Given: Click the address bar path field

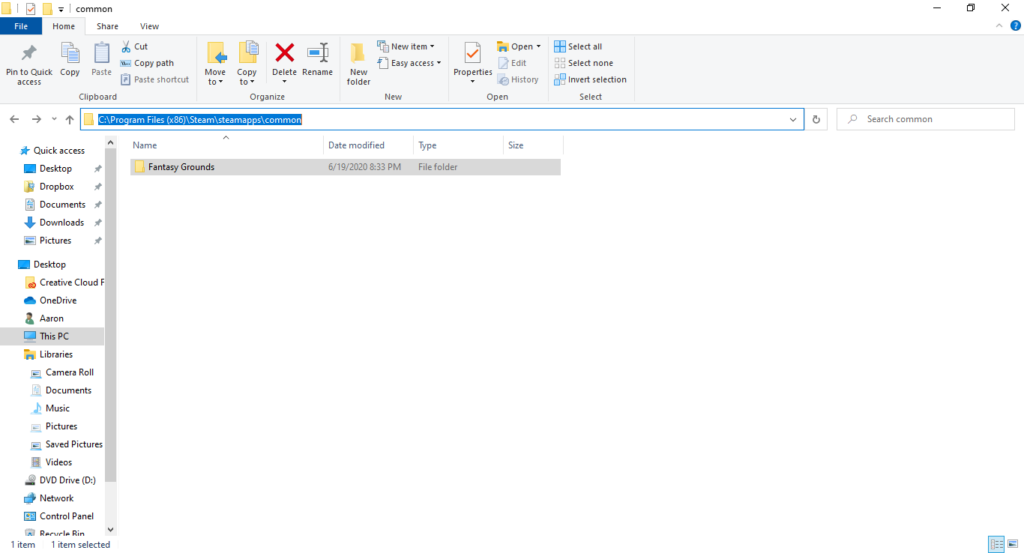Looking at the screenshot, I should 442,119.
